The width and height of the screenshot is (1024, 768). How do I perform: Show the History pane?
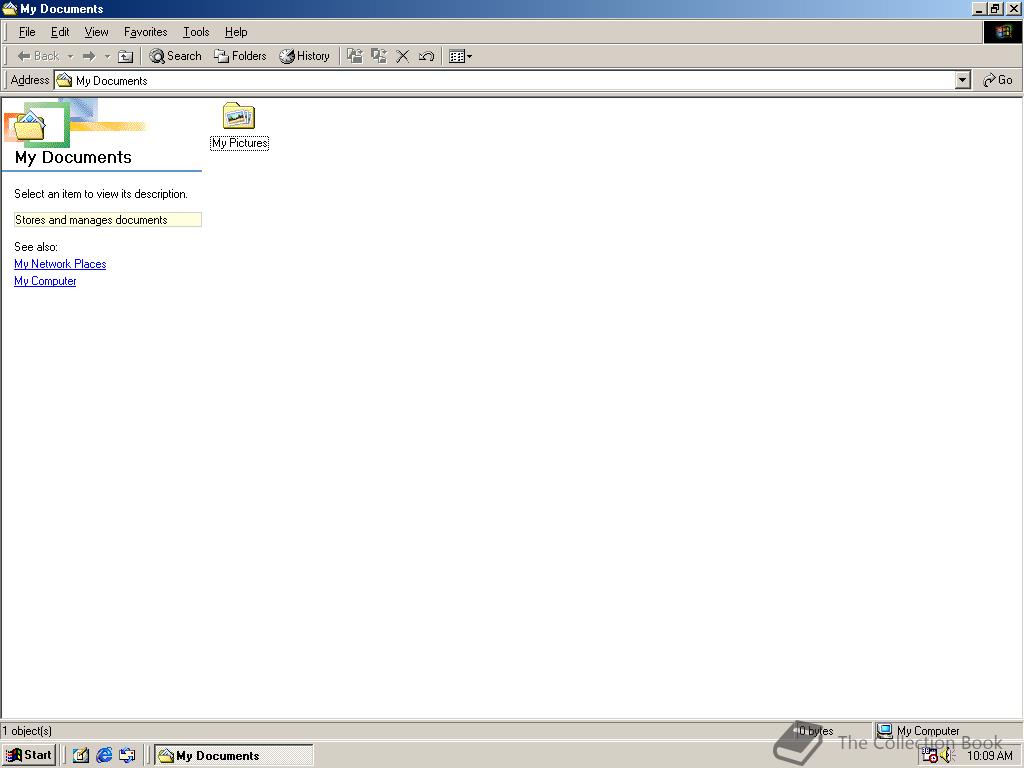[x=304, y=56]
